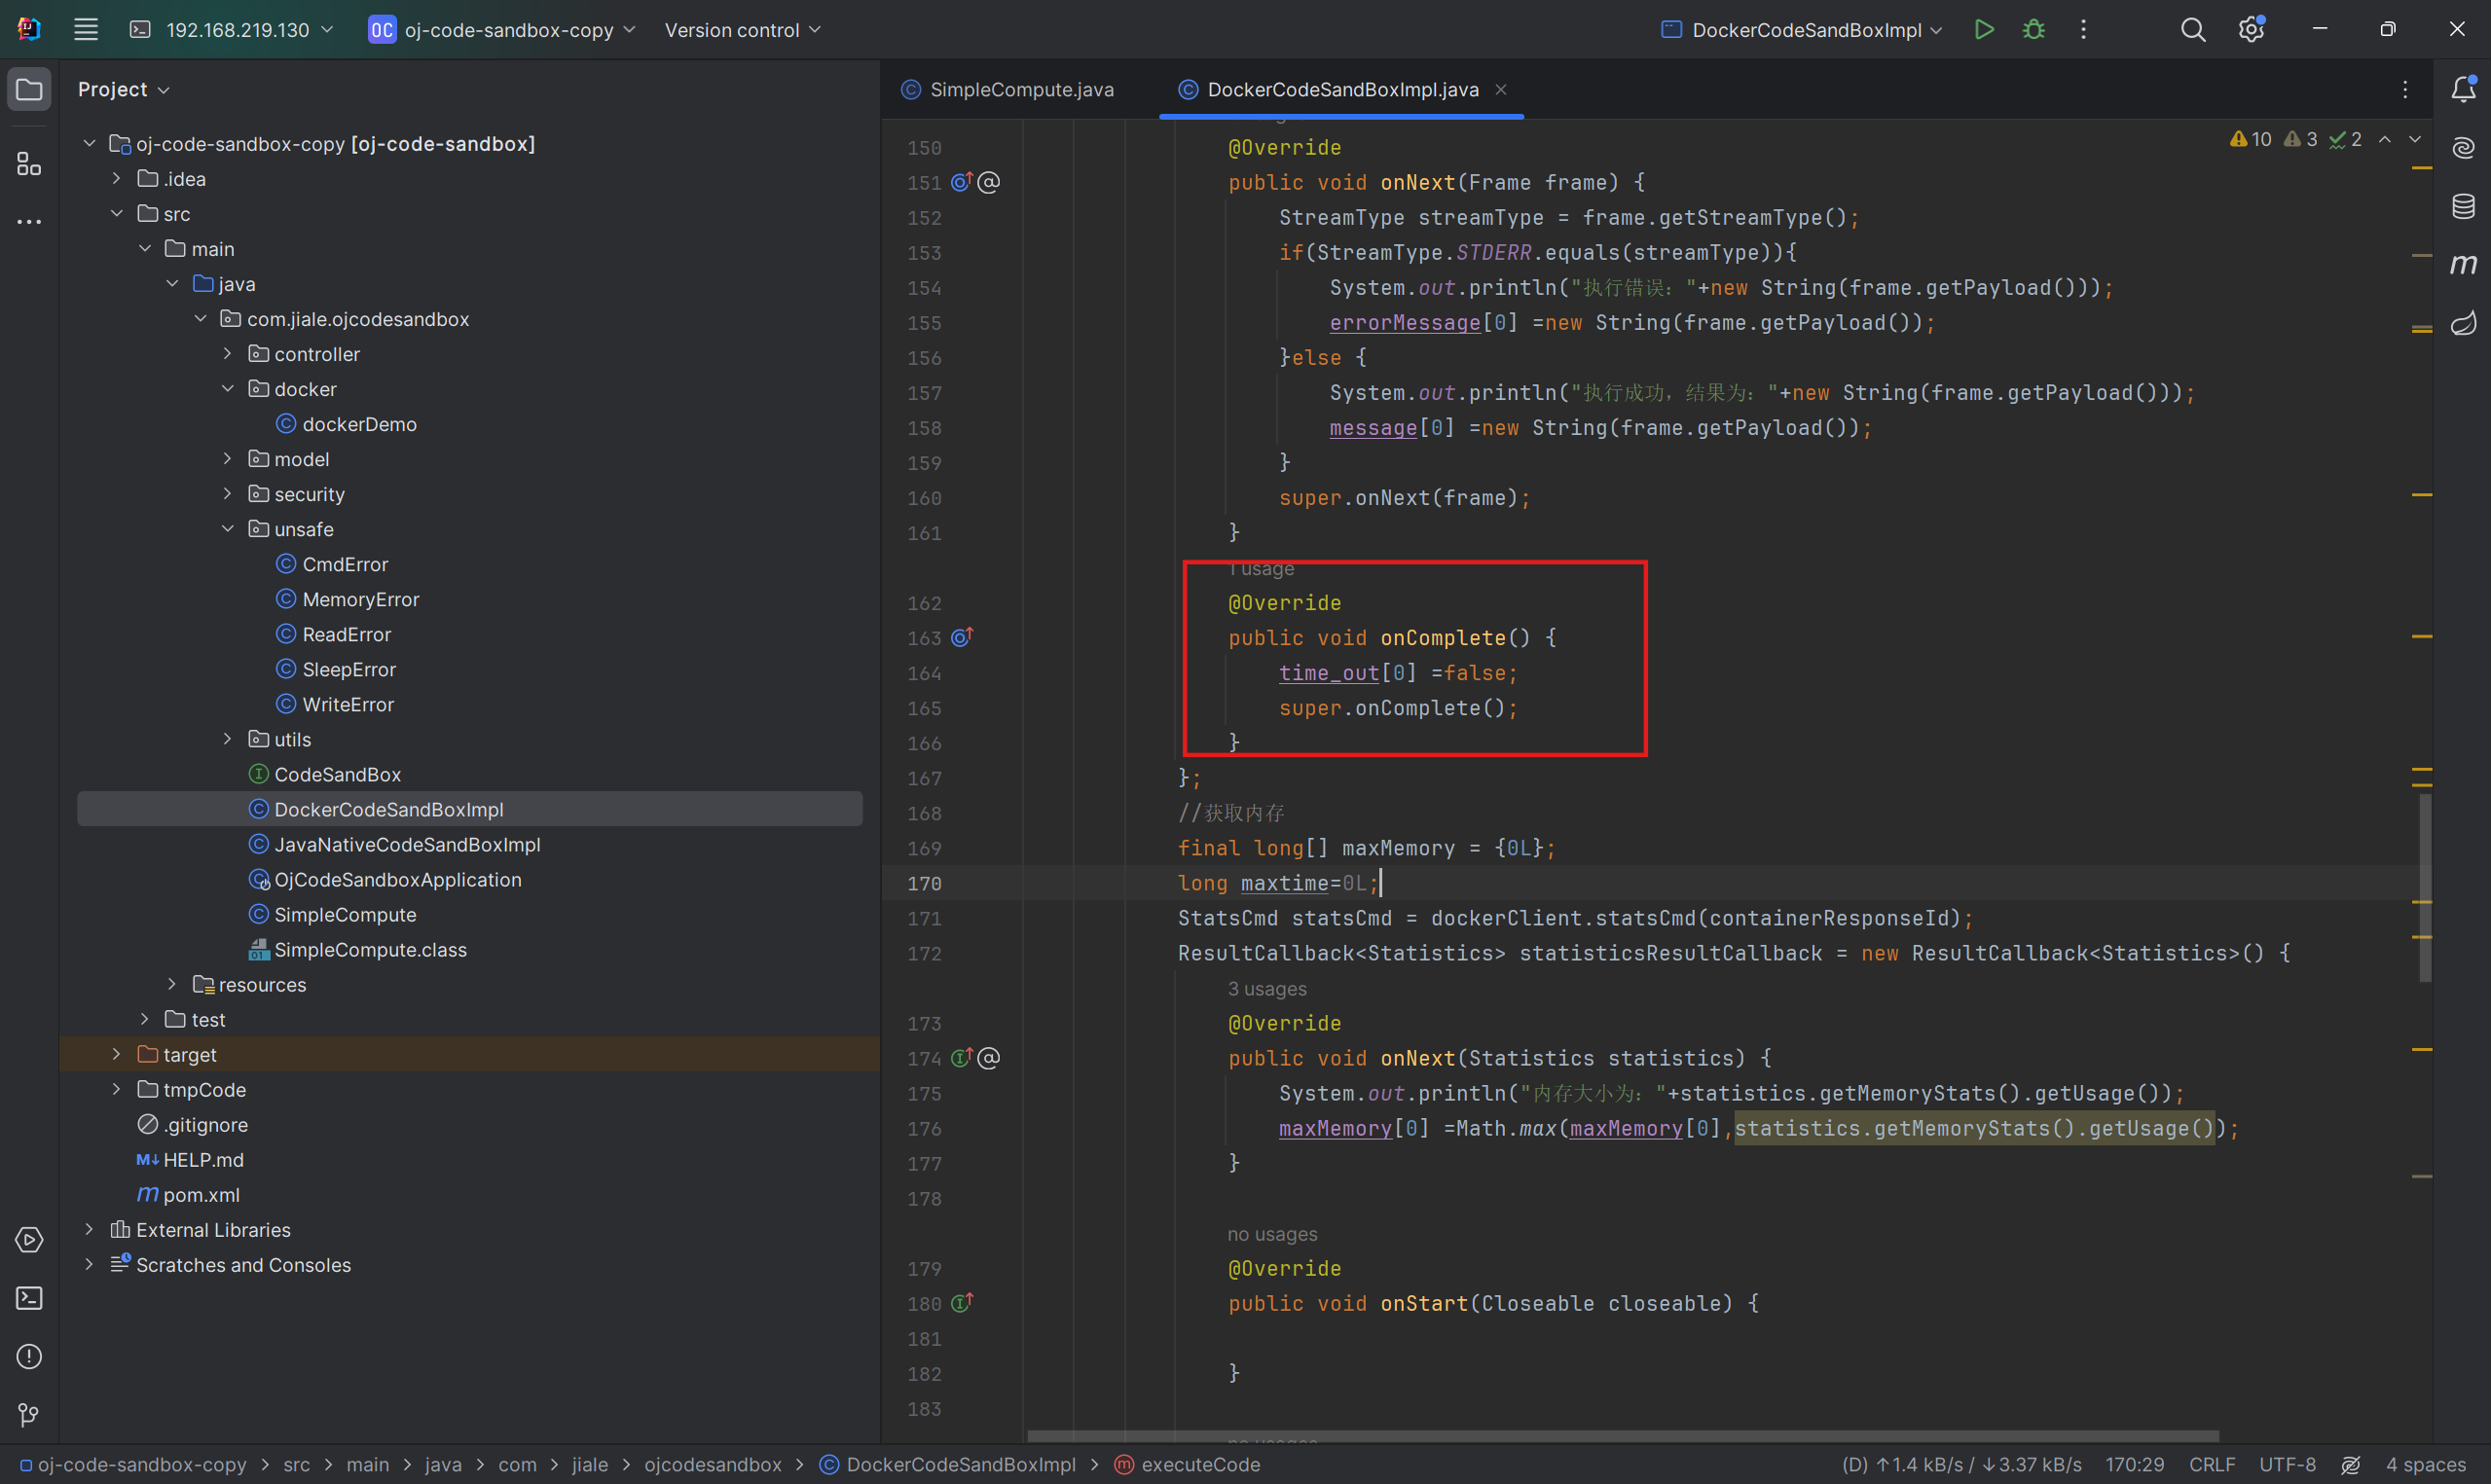Open Terminal tool window in sidebar
This screenshot has height=1484, width=2491.
click(29, 1298)
